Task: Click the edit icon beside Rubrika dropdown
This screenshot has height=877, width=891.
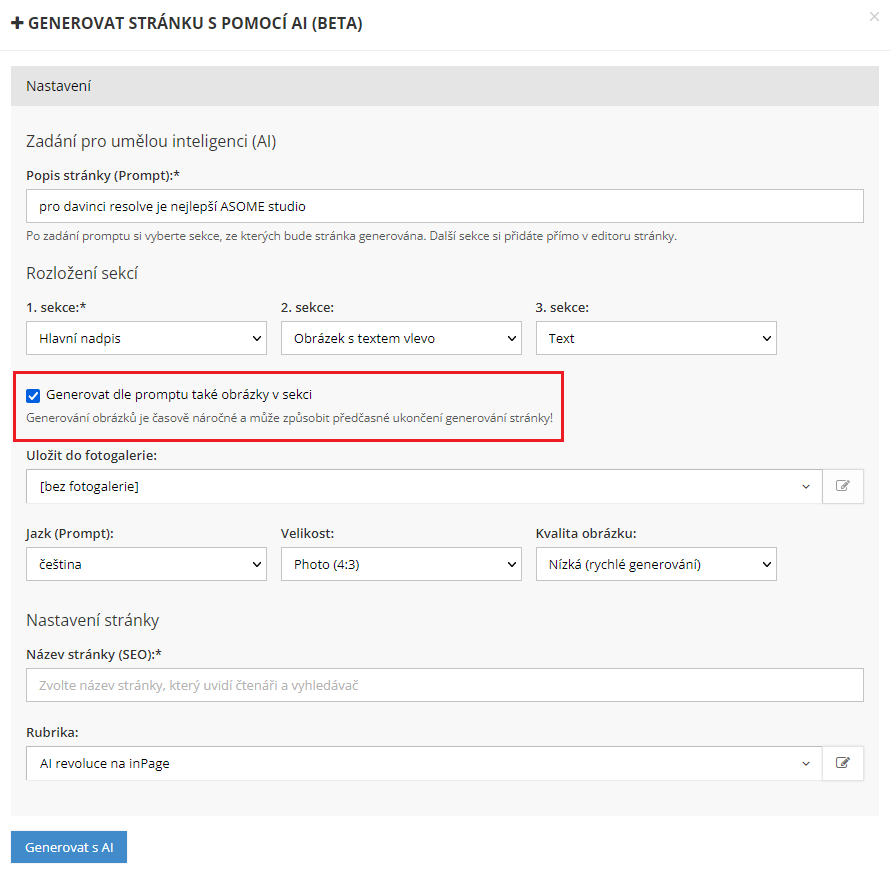Action: click(x=842, y=764)
